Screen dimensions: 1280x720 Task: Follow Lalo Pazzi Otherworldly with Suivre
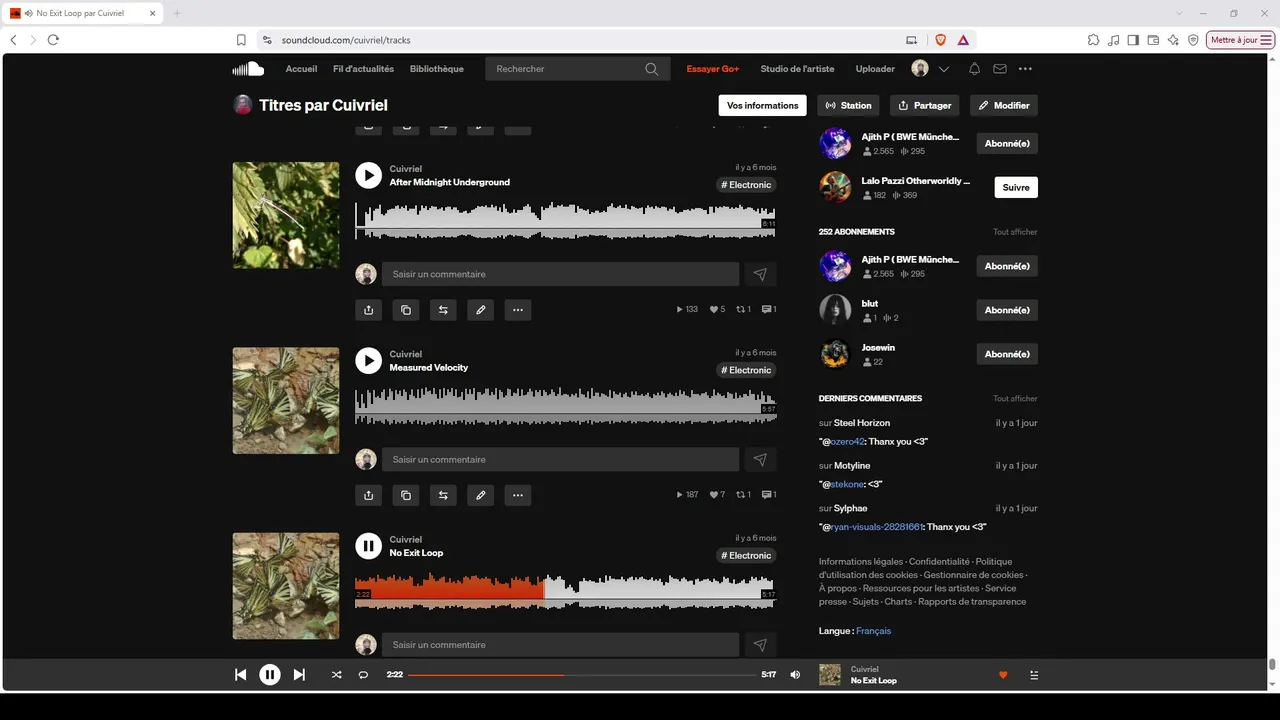click(x=1016, y=187)
